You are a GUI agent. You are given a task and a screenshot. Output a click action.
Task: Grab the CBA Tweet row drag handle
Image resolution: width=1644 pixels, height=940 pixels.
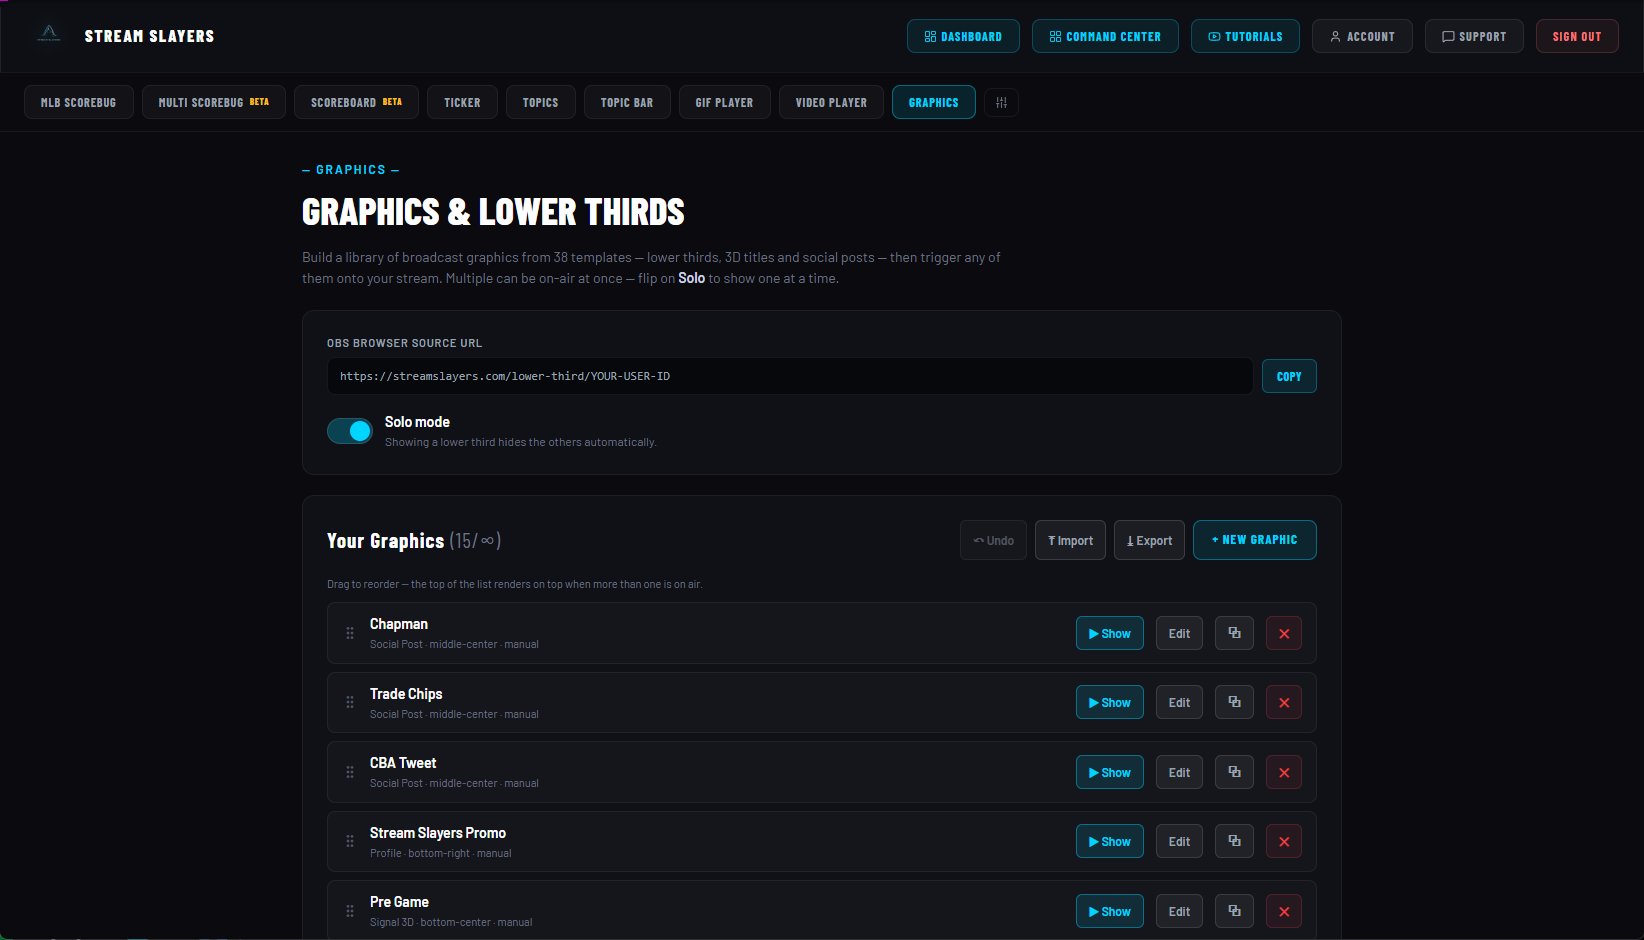coord(350,772)
